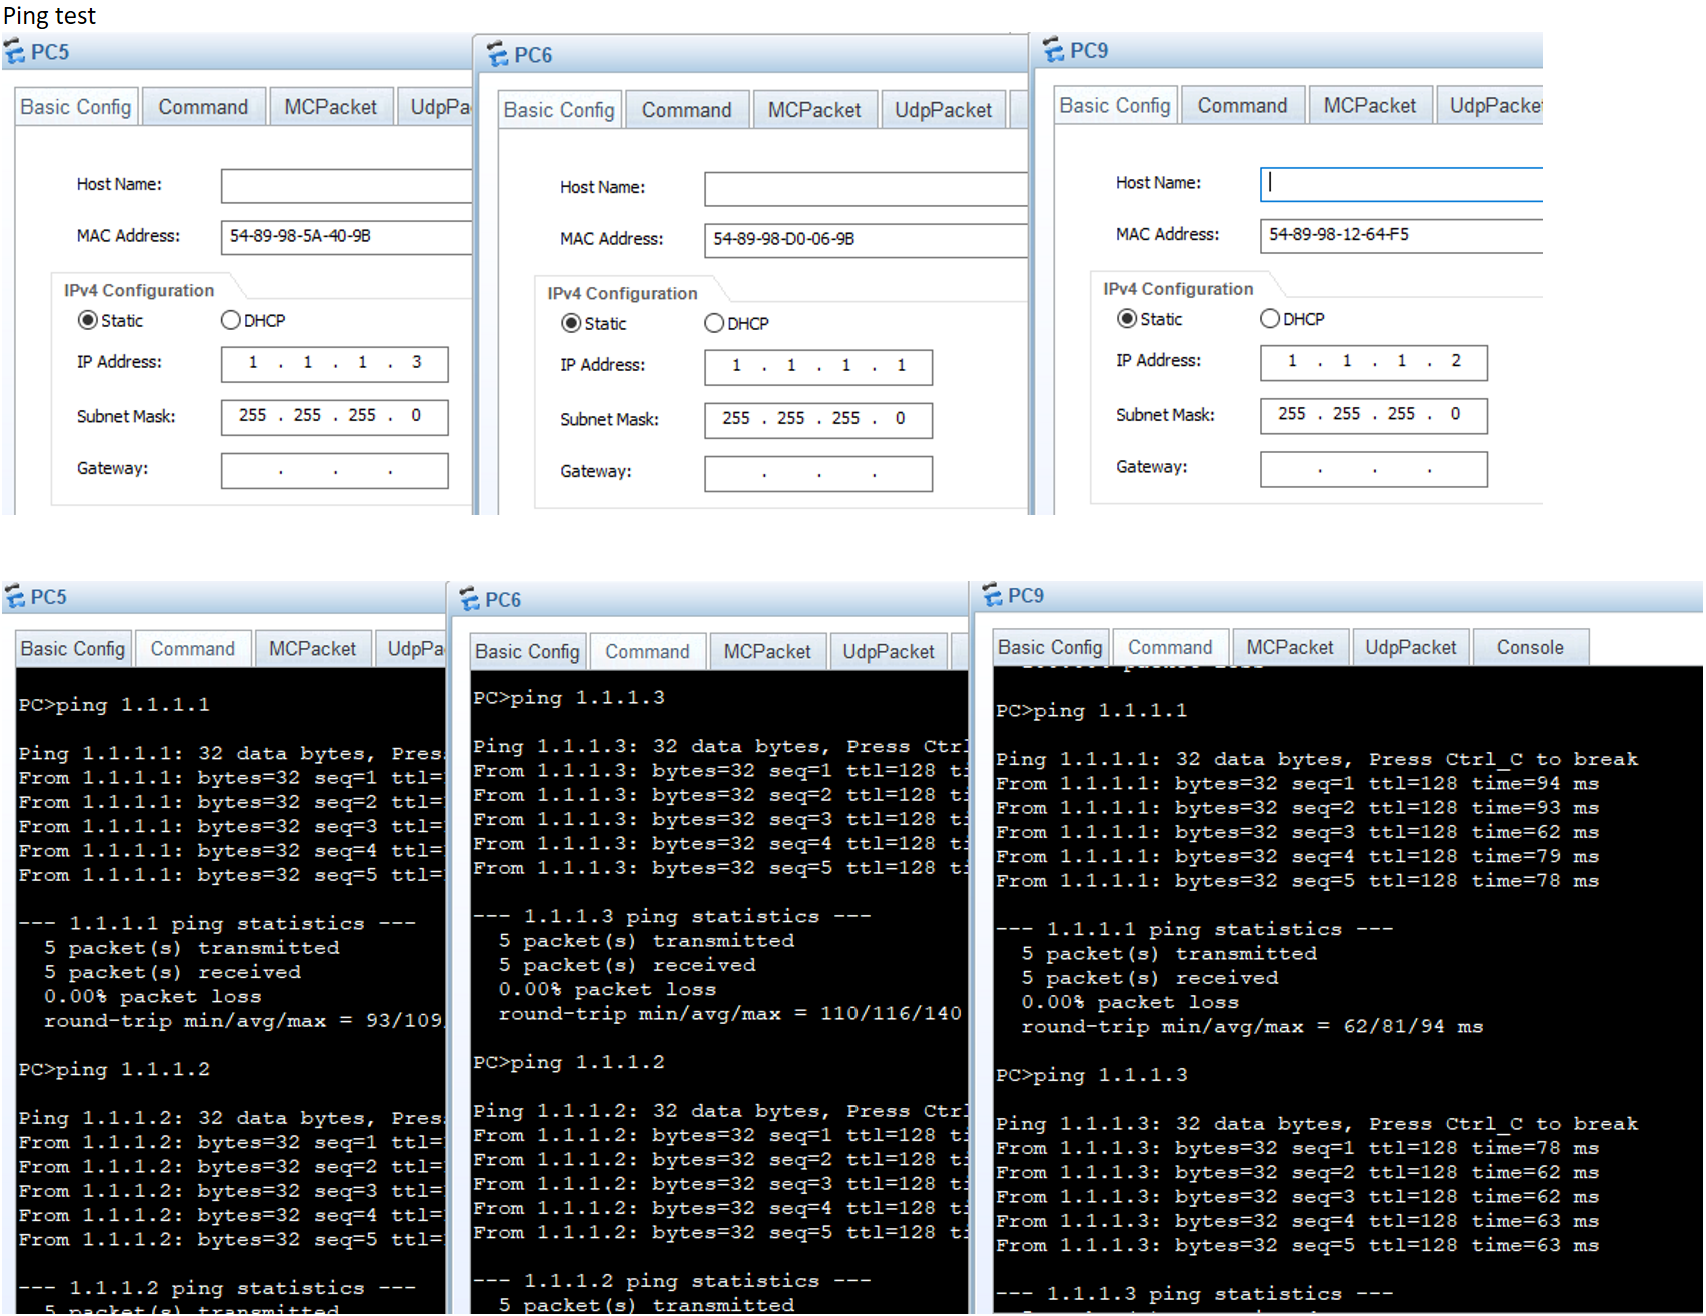Screen dimensions: 1706x1316
Task: Click the IP Address field in PC6
Action: click(819, 366)
